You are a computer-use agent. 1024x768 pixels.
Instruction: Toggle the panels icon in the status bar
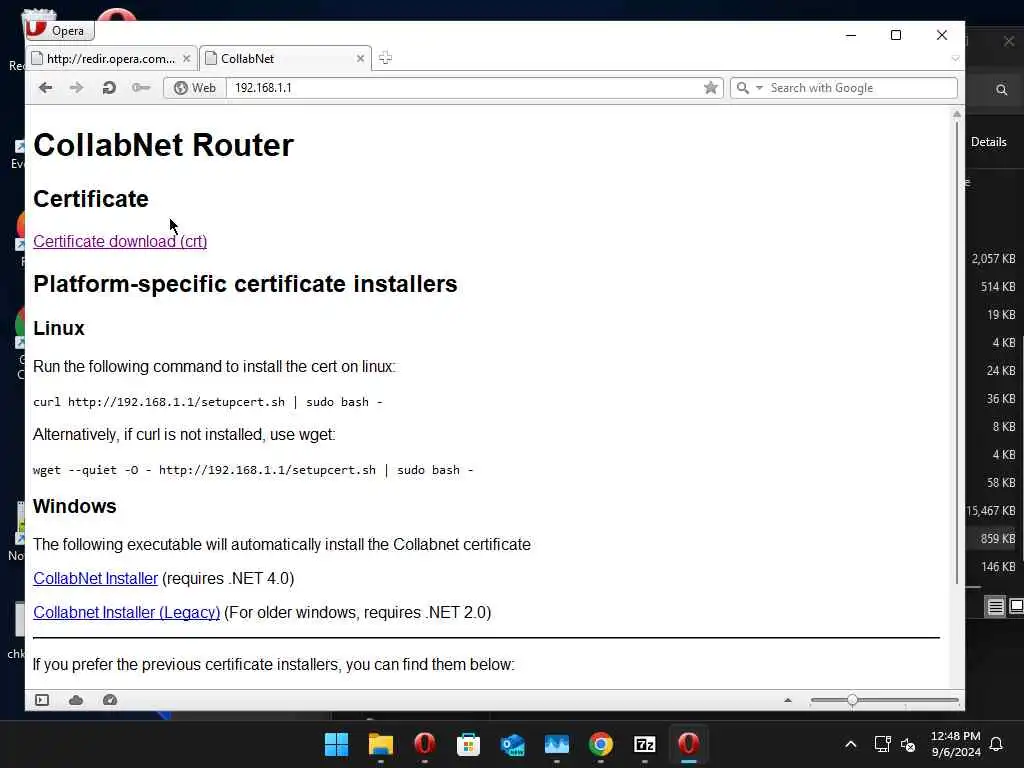pos(42,700)
